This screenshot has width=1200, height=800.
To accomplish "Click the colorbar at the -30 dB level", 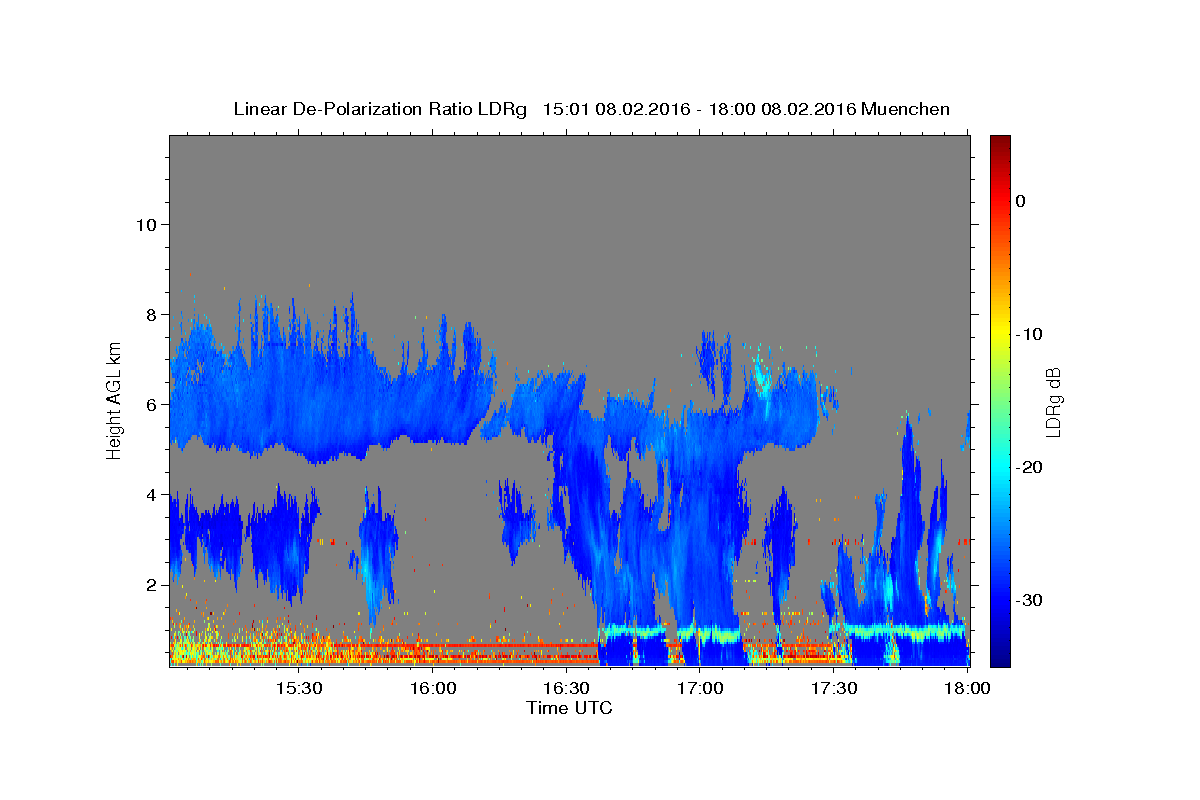I will [1000, 600].
